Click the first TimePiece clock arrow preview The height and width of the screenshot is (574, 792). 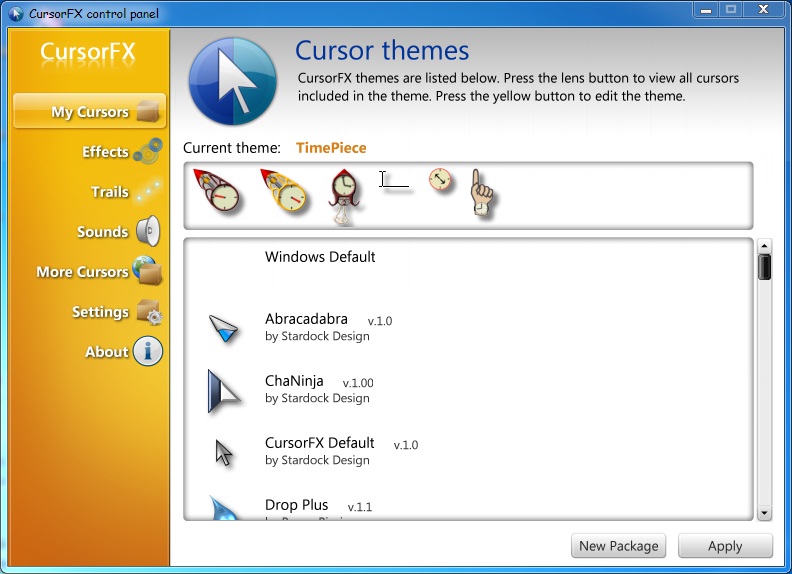click(216, 193)
